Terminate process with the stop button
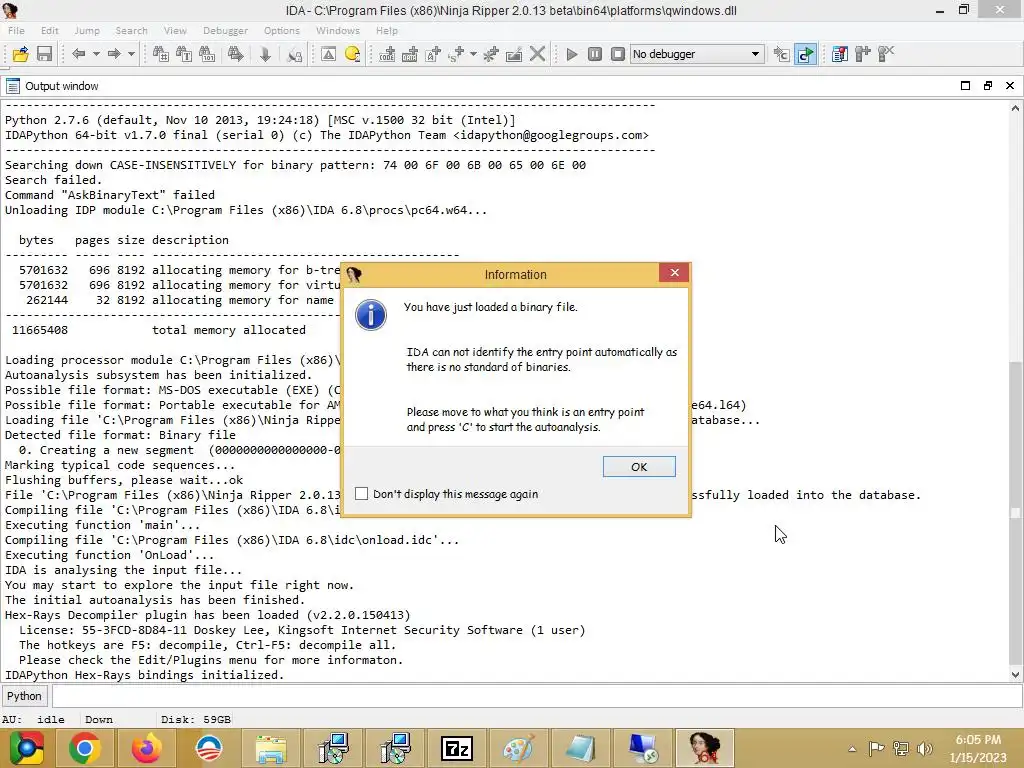Image resolution: width=1024 pixels, height=768 pixels. [618, 54]
